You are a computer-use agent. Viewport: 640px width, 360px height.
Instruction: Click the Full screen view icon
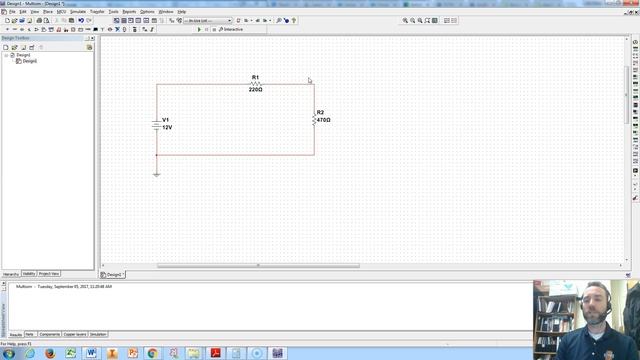tap(435, 20)
